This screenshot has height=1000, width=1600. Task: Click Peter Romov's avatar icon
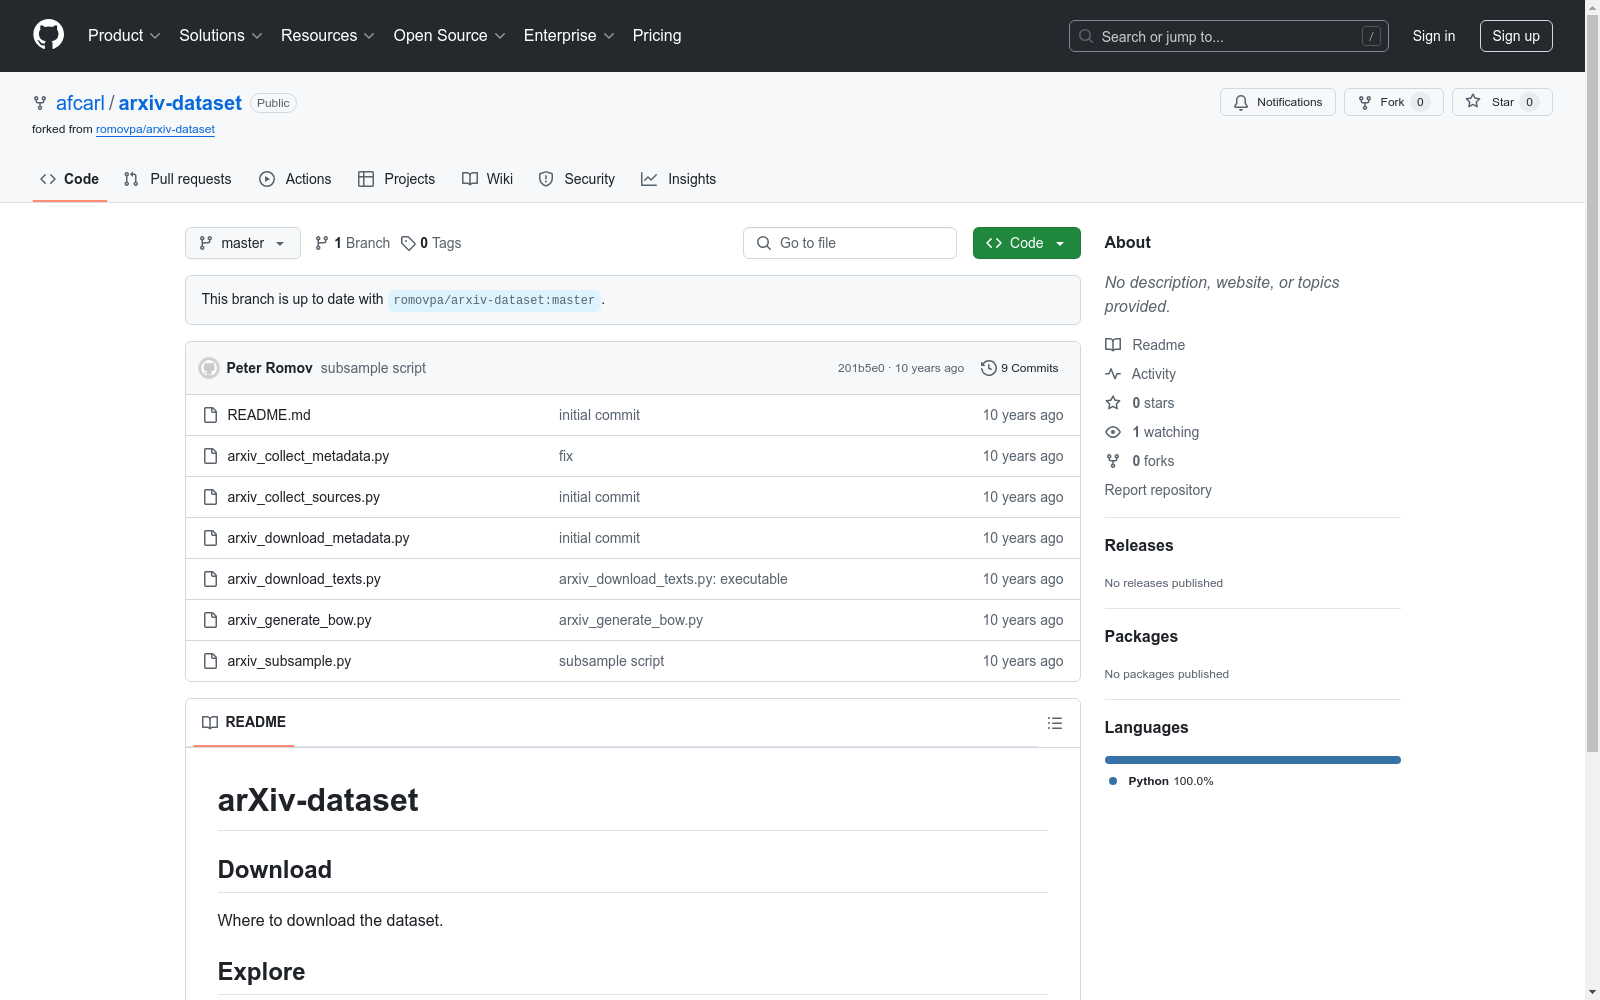click(x=209, y=368)
